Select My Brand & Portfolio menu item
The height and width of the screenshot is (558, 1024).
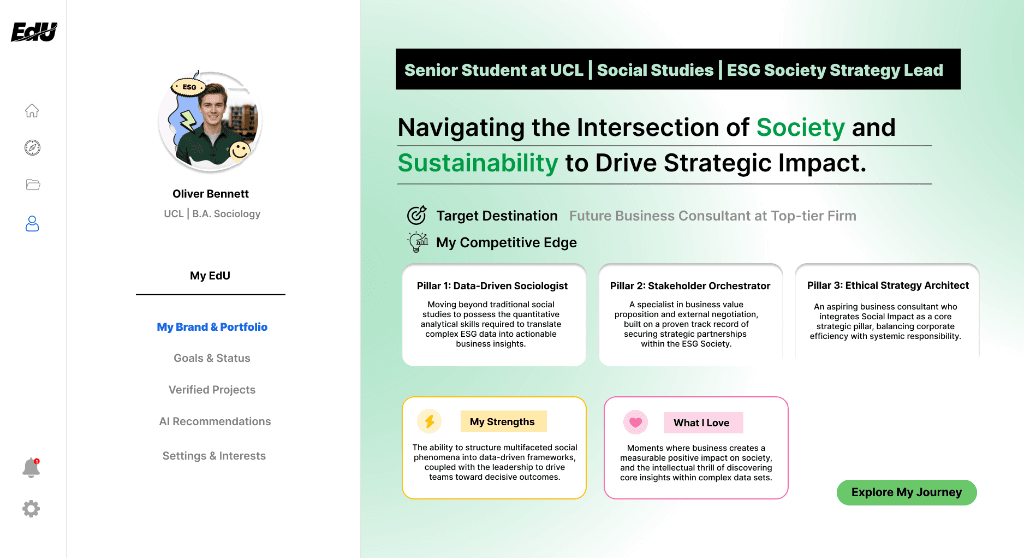tap(212, 327)
